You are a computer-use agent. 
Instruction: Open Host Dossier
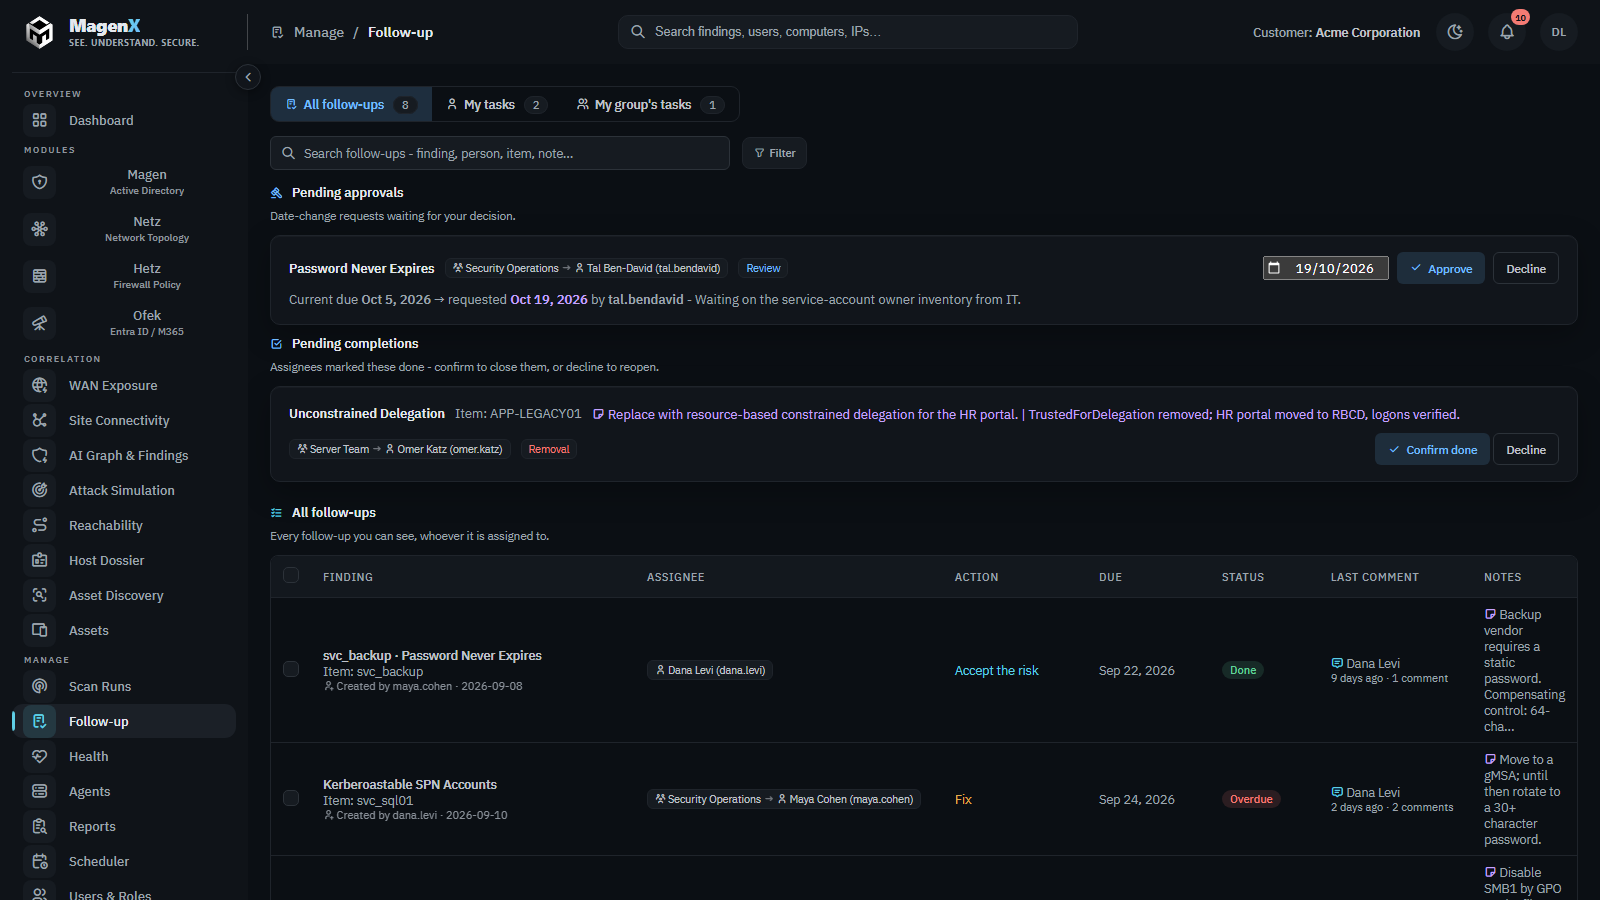[x=124, y=560]
